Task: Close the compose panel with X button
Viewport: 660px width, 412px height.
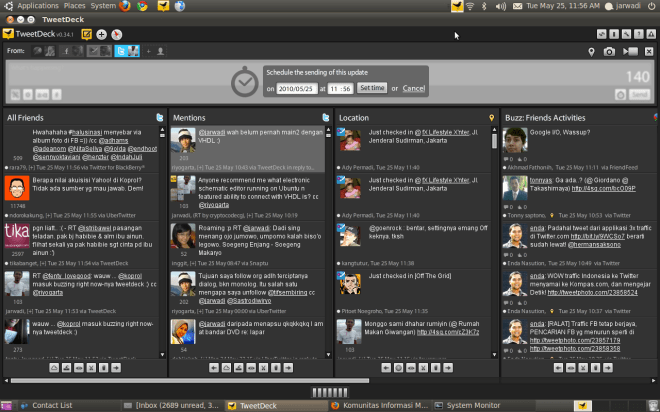Action: pos(649,51)
